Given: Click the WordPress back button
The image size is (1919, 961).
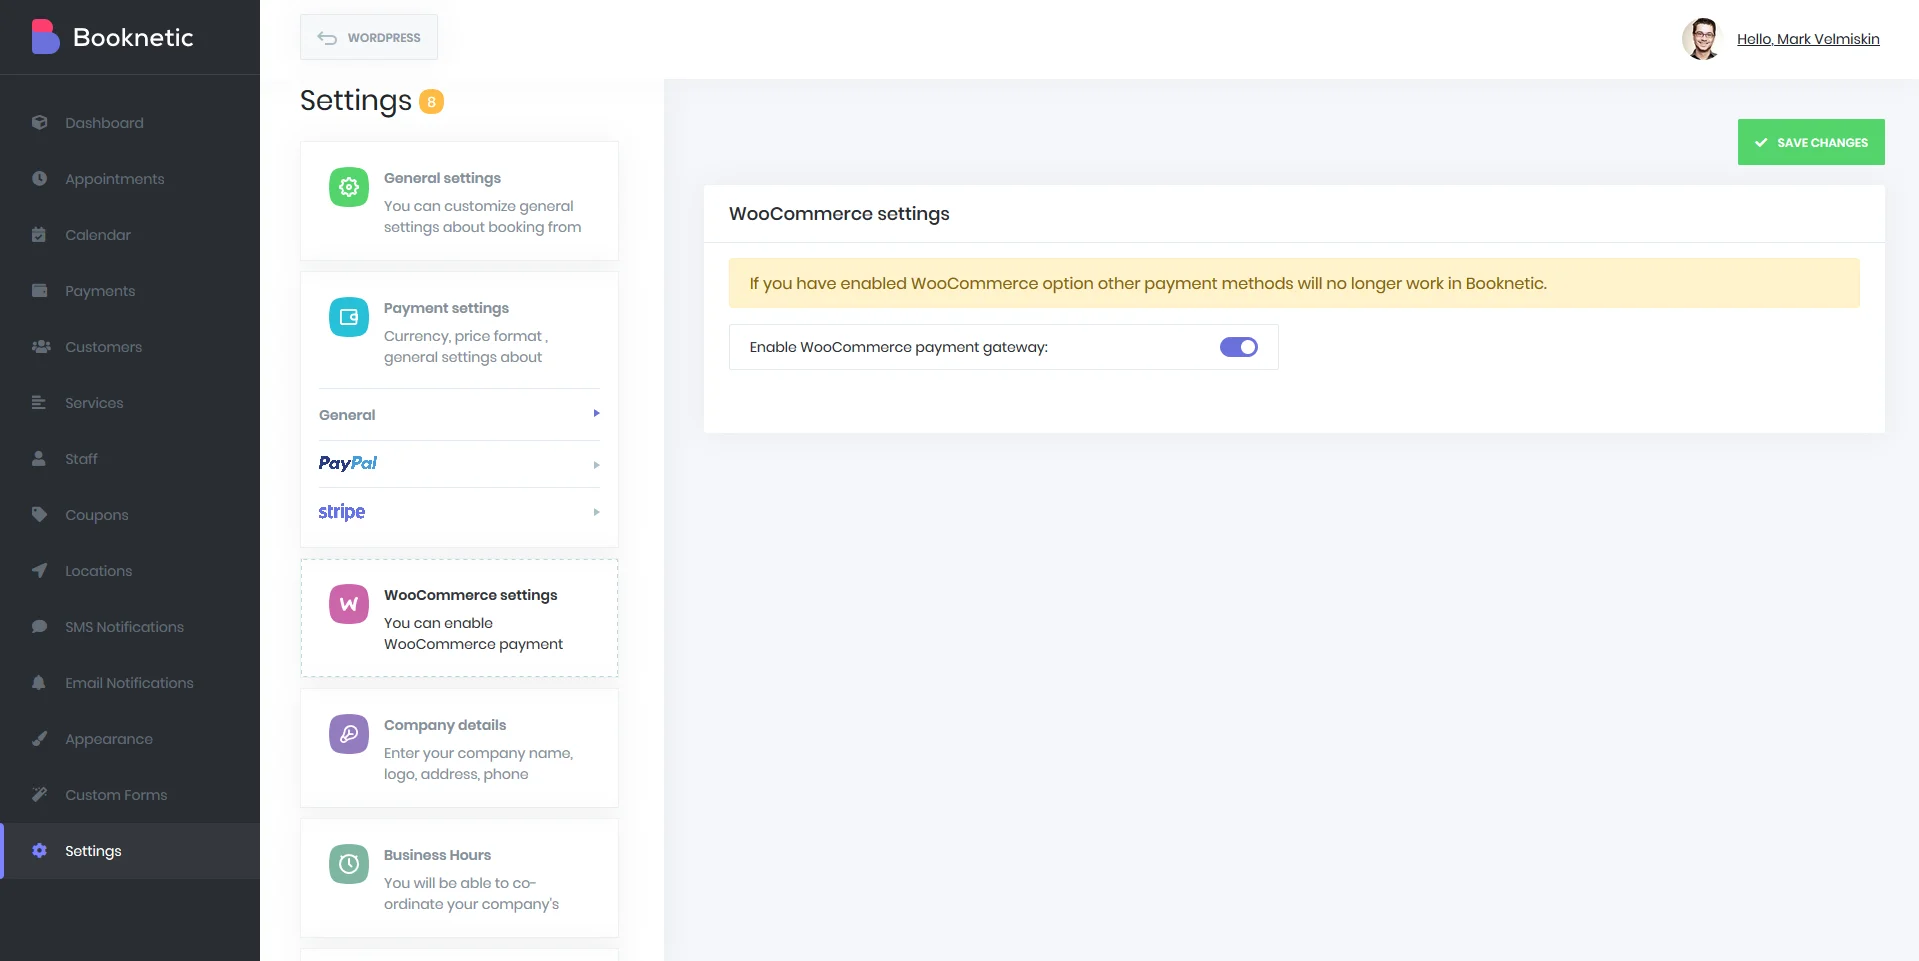Looking at the screenshot, I should coord(368,37).
